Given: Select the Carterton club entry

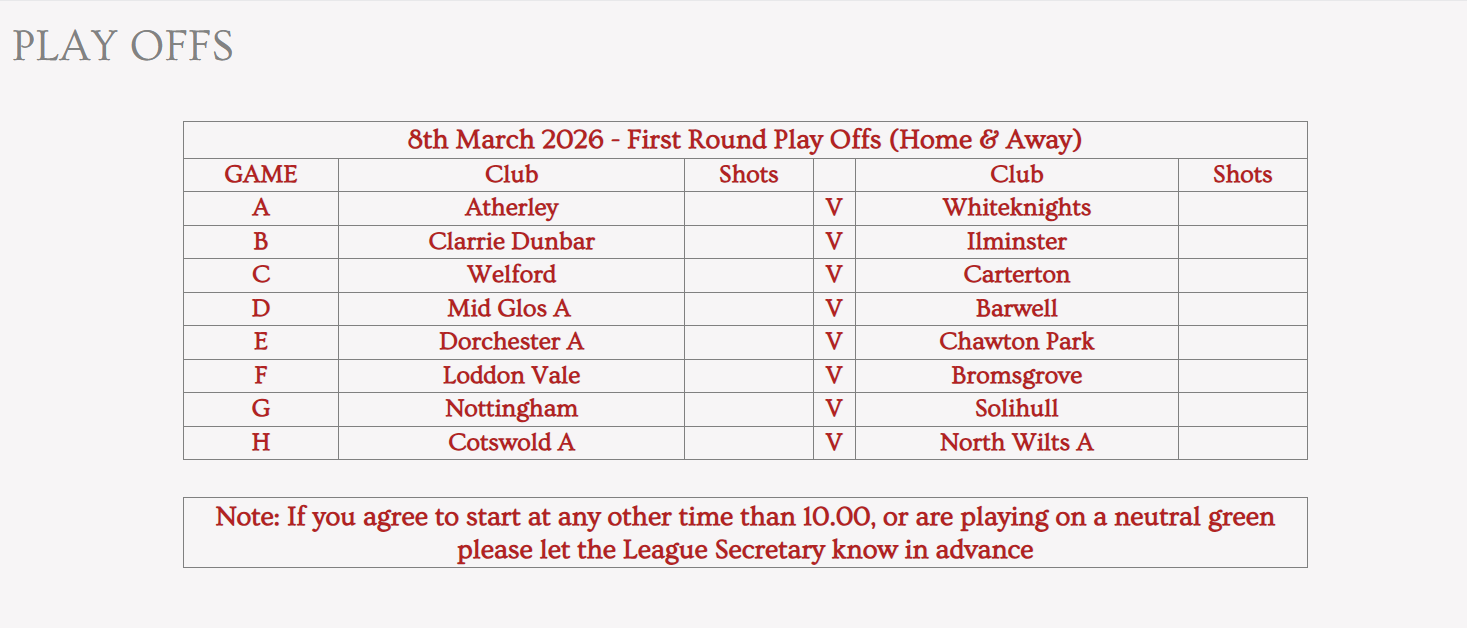Looking at the screenshot, I should coord(1017,275).
